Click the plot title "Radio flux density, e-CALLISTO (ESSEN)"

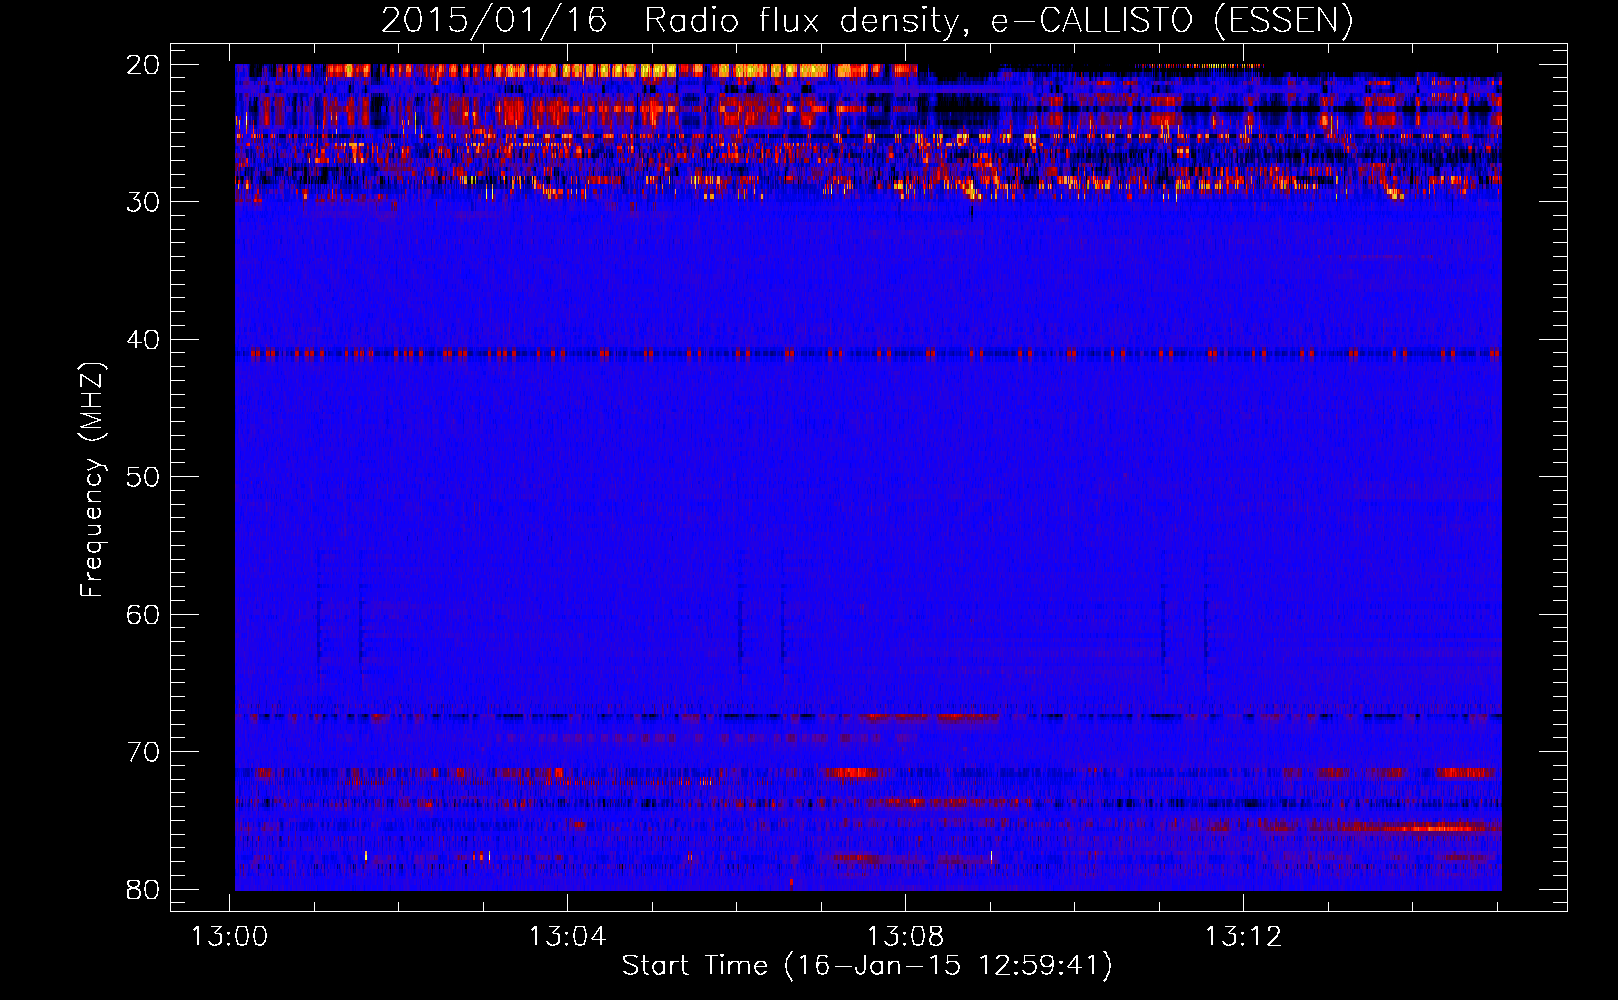[999, 21]
